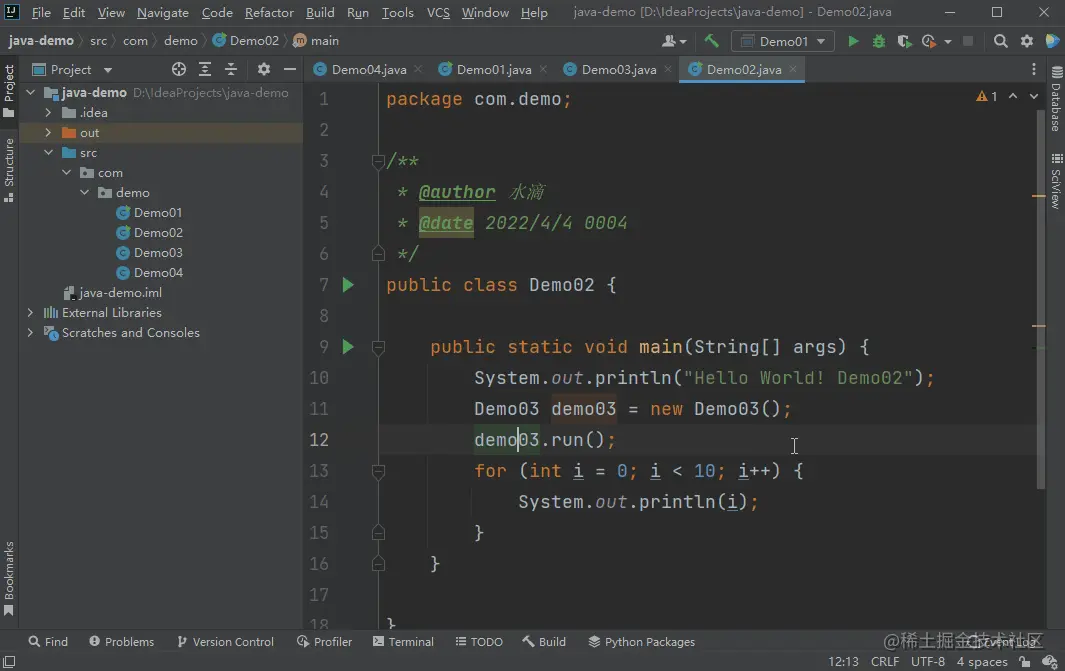
Task: Run Demo02 class gutter arrow
Action: tap(348, 285)
